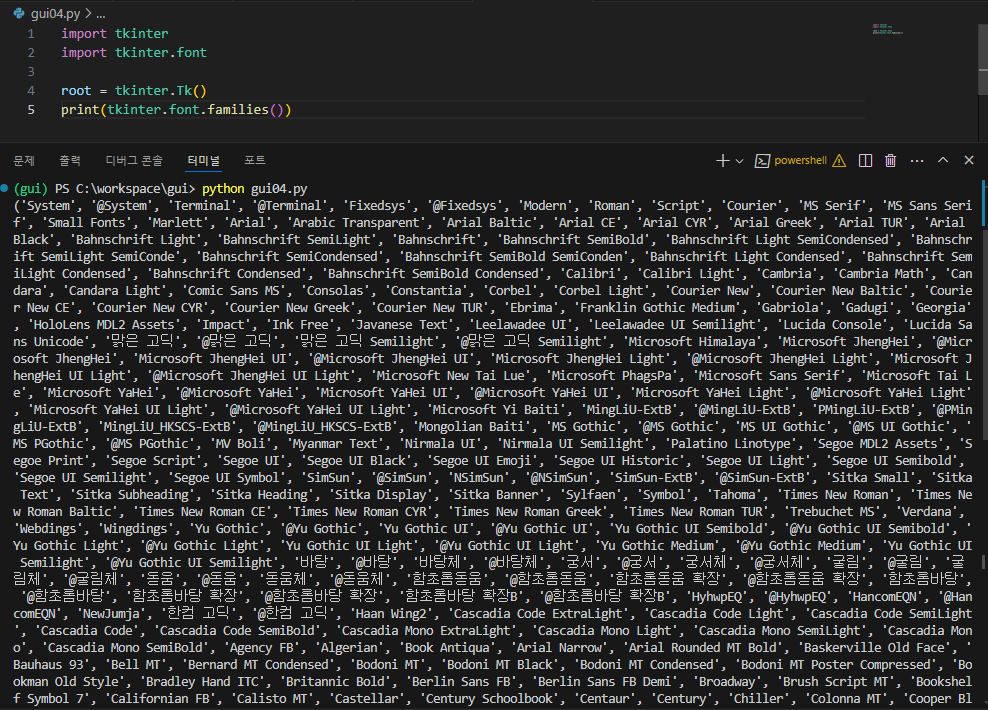Click the 'root = tkinter.Tk()' code line

point(134,91)
